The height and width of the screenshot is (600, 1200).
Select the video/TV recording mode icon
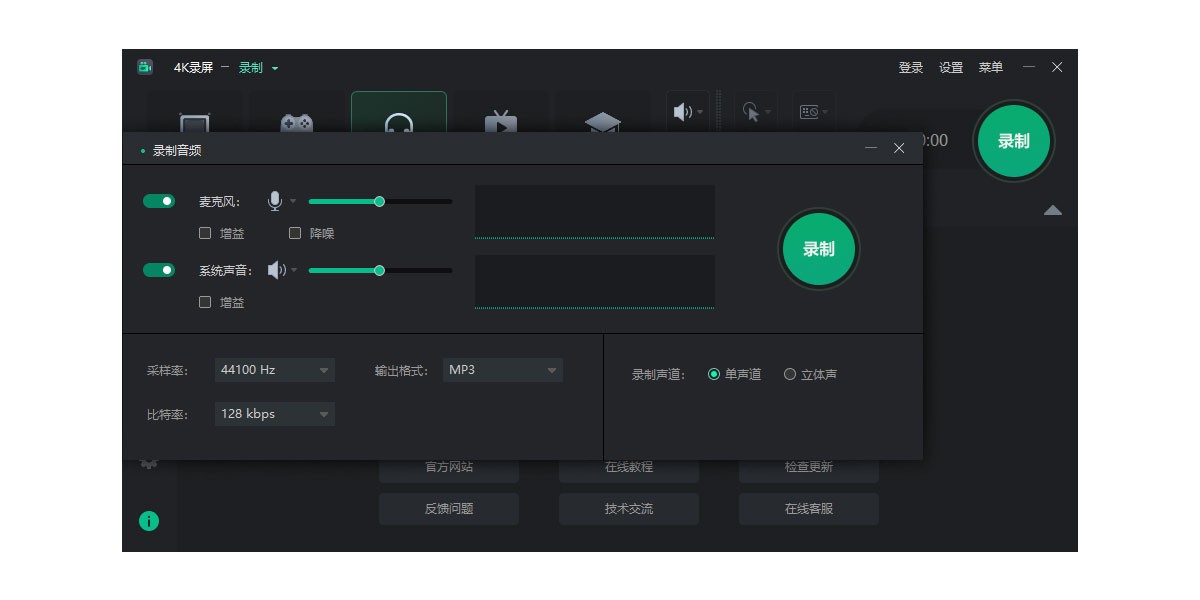(501, 120)
